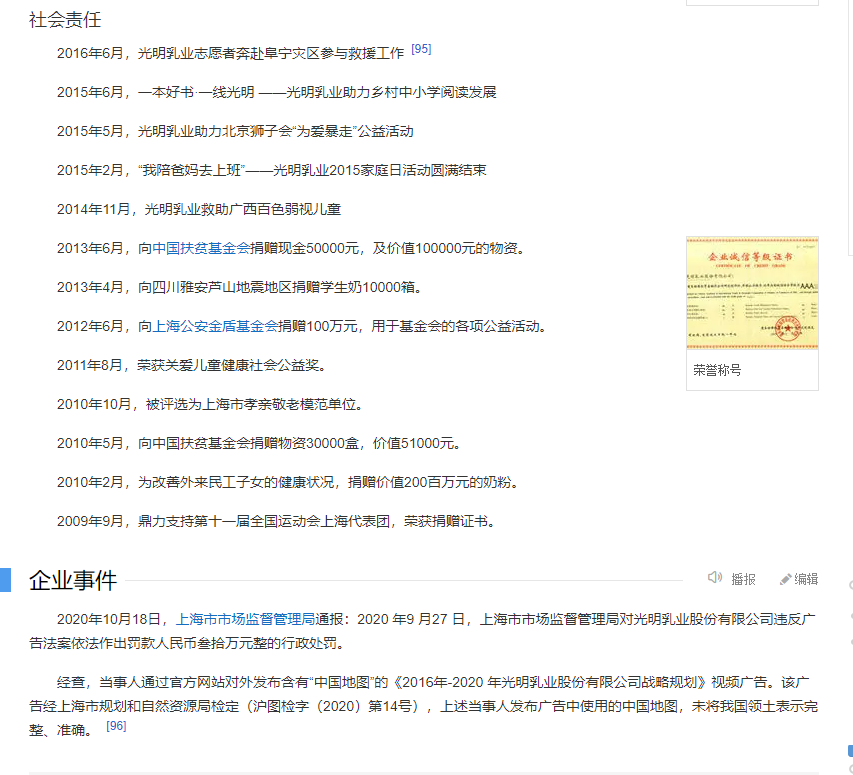Viewport: 853px width, 775px height.
Task: Click the 社会责任 heading
Action: (65, 20)
